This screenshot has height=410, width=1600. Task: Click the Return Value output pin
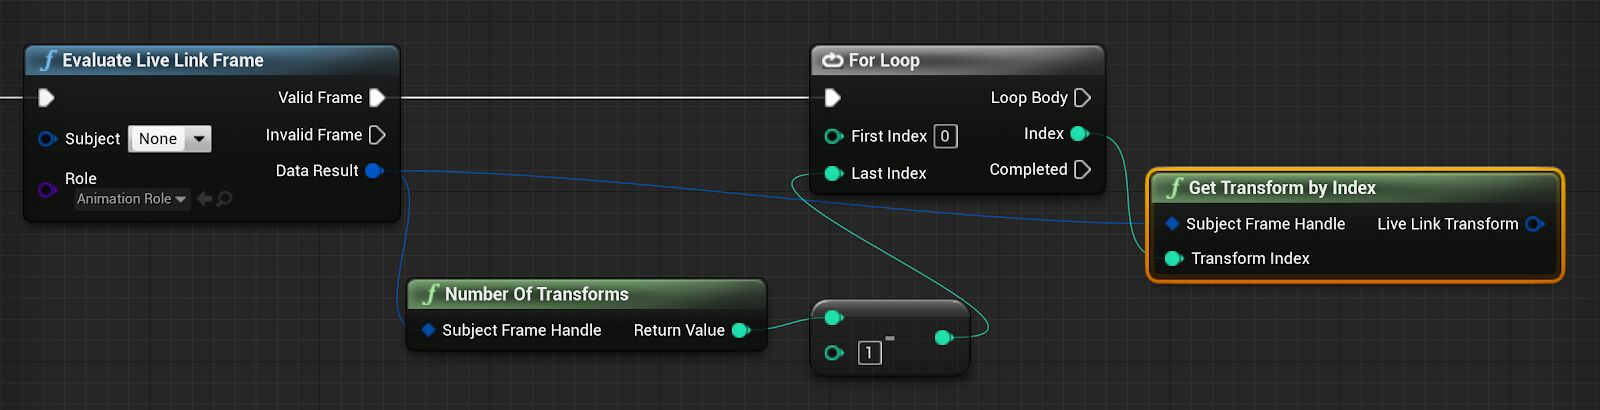741,331
